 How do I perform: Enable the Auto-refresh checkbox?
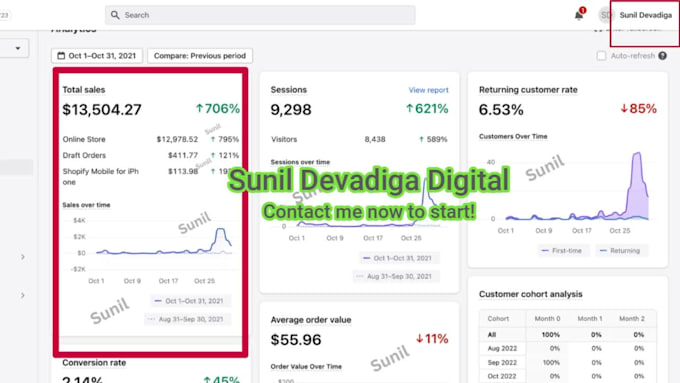[601, 56]
